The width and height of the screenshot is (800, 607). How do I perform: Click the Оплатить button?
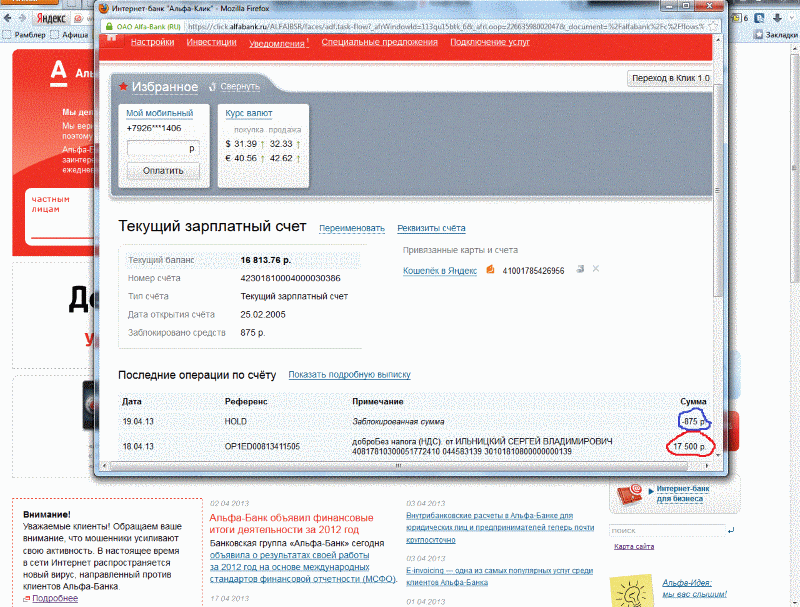[x=163, y=171]
